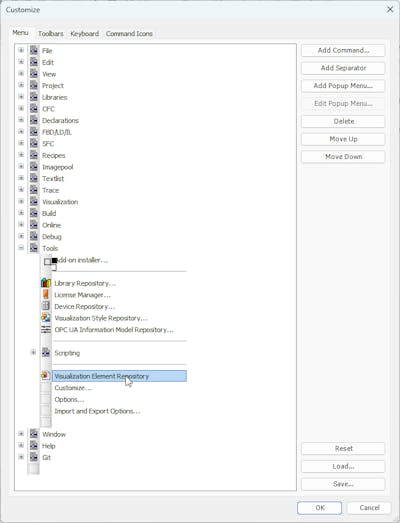Expand the Scripting submenu node

tap(33, 352)
